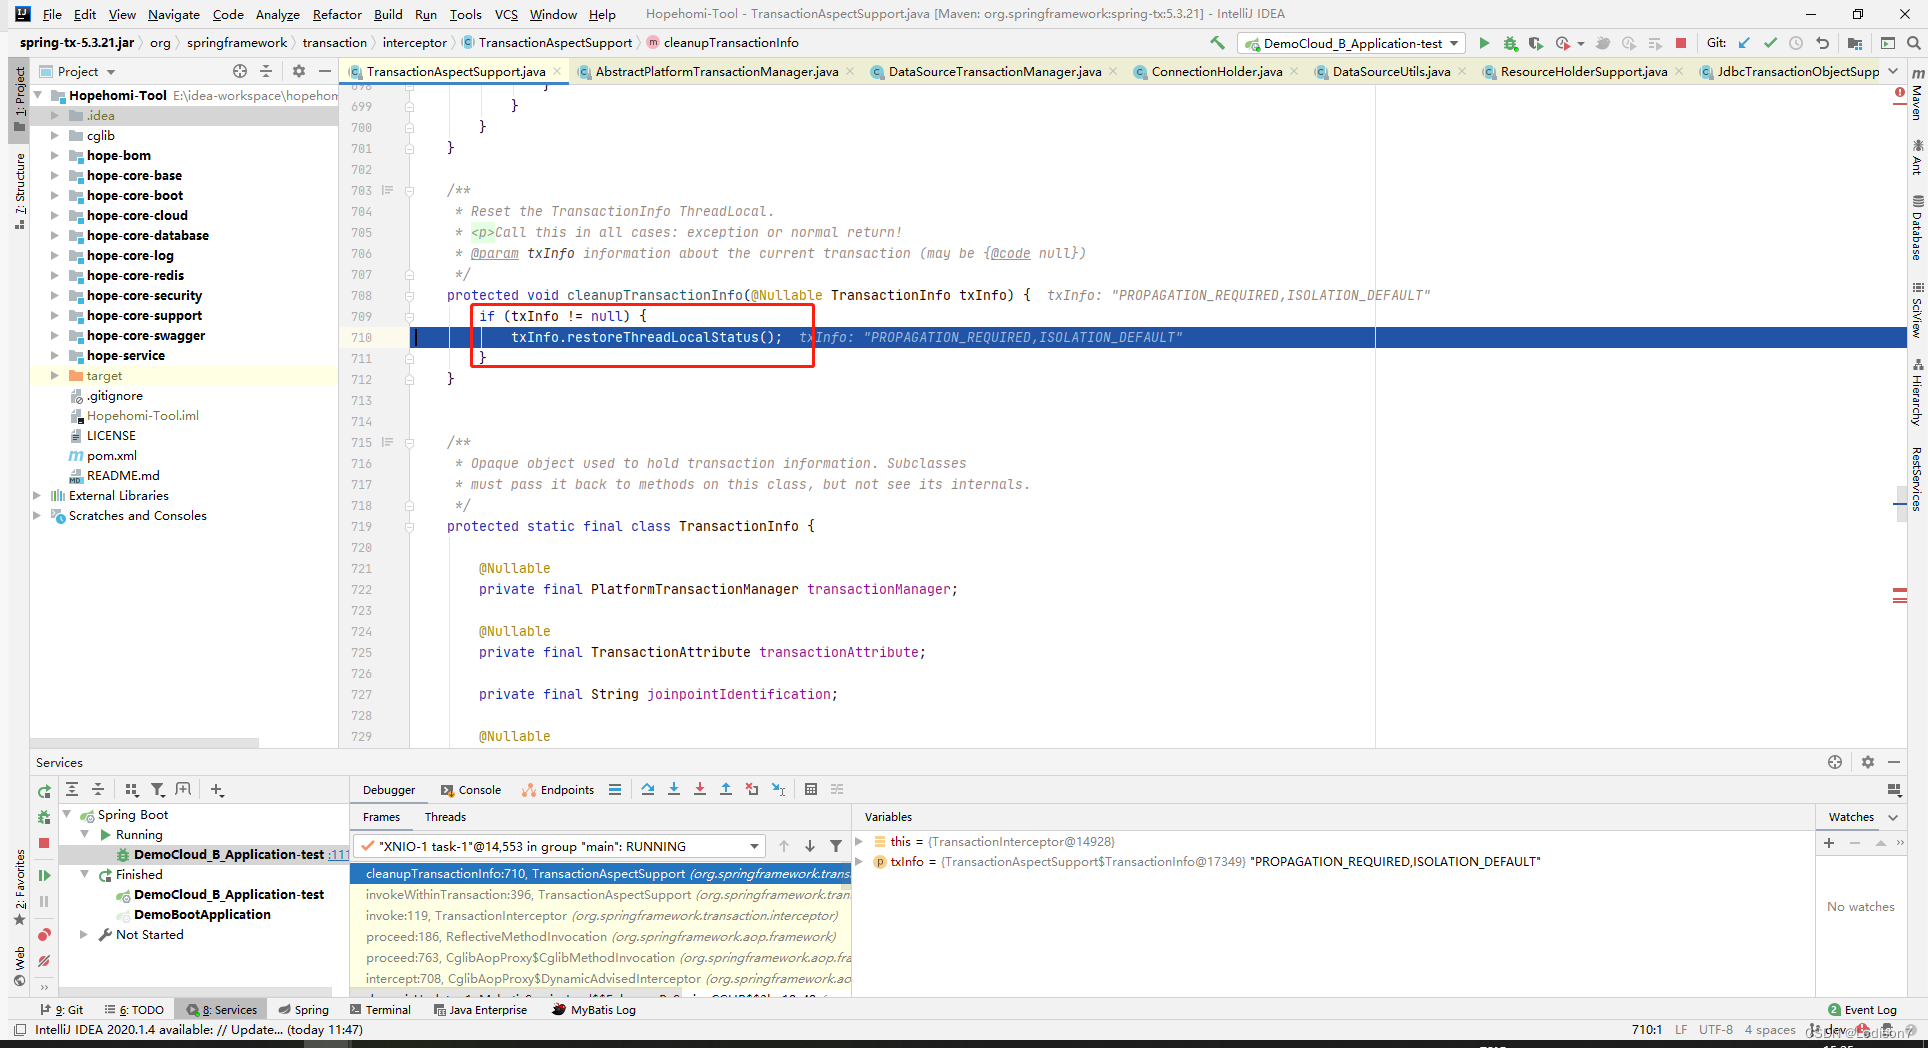This screenshot has width=1928, height=1048.
Task: Switch to Threads tab
Action: [445, 817]
